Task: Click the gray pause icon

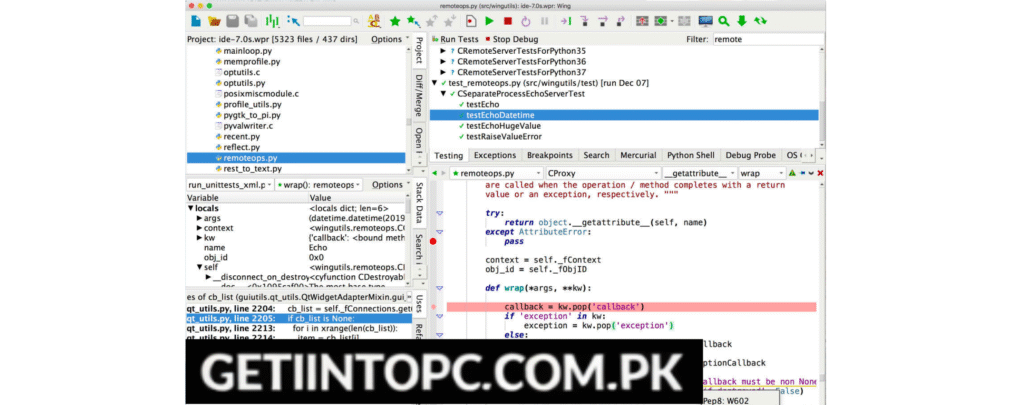Action: point(544,21)
